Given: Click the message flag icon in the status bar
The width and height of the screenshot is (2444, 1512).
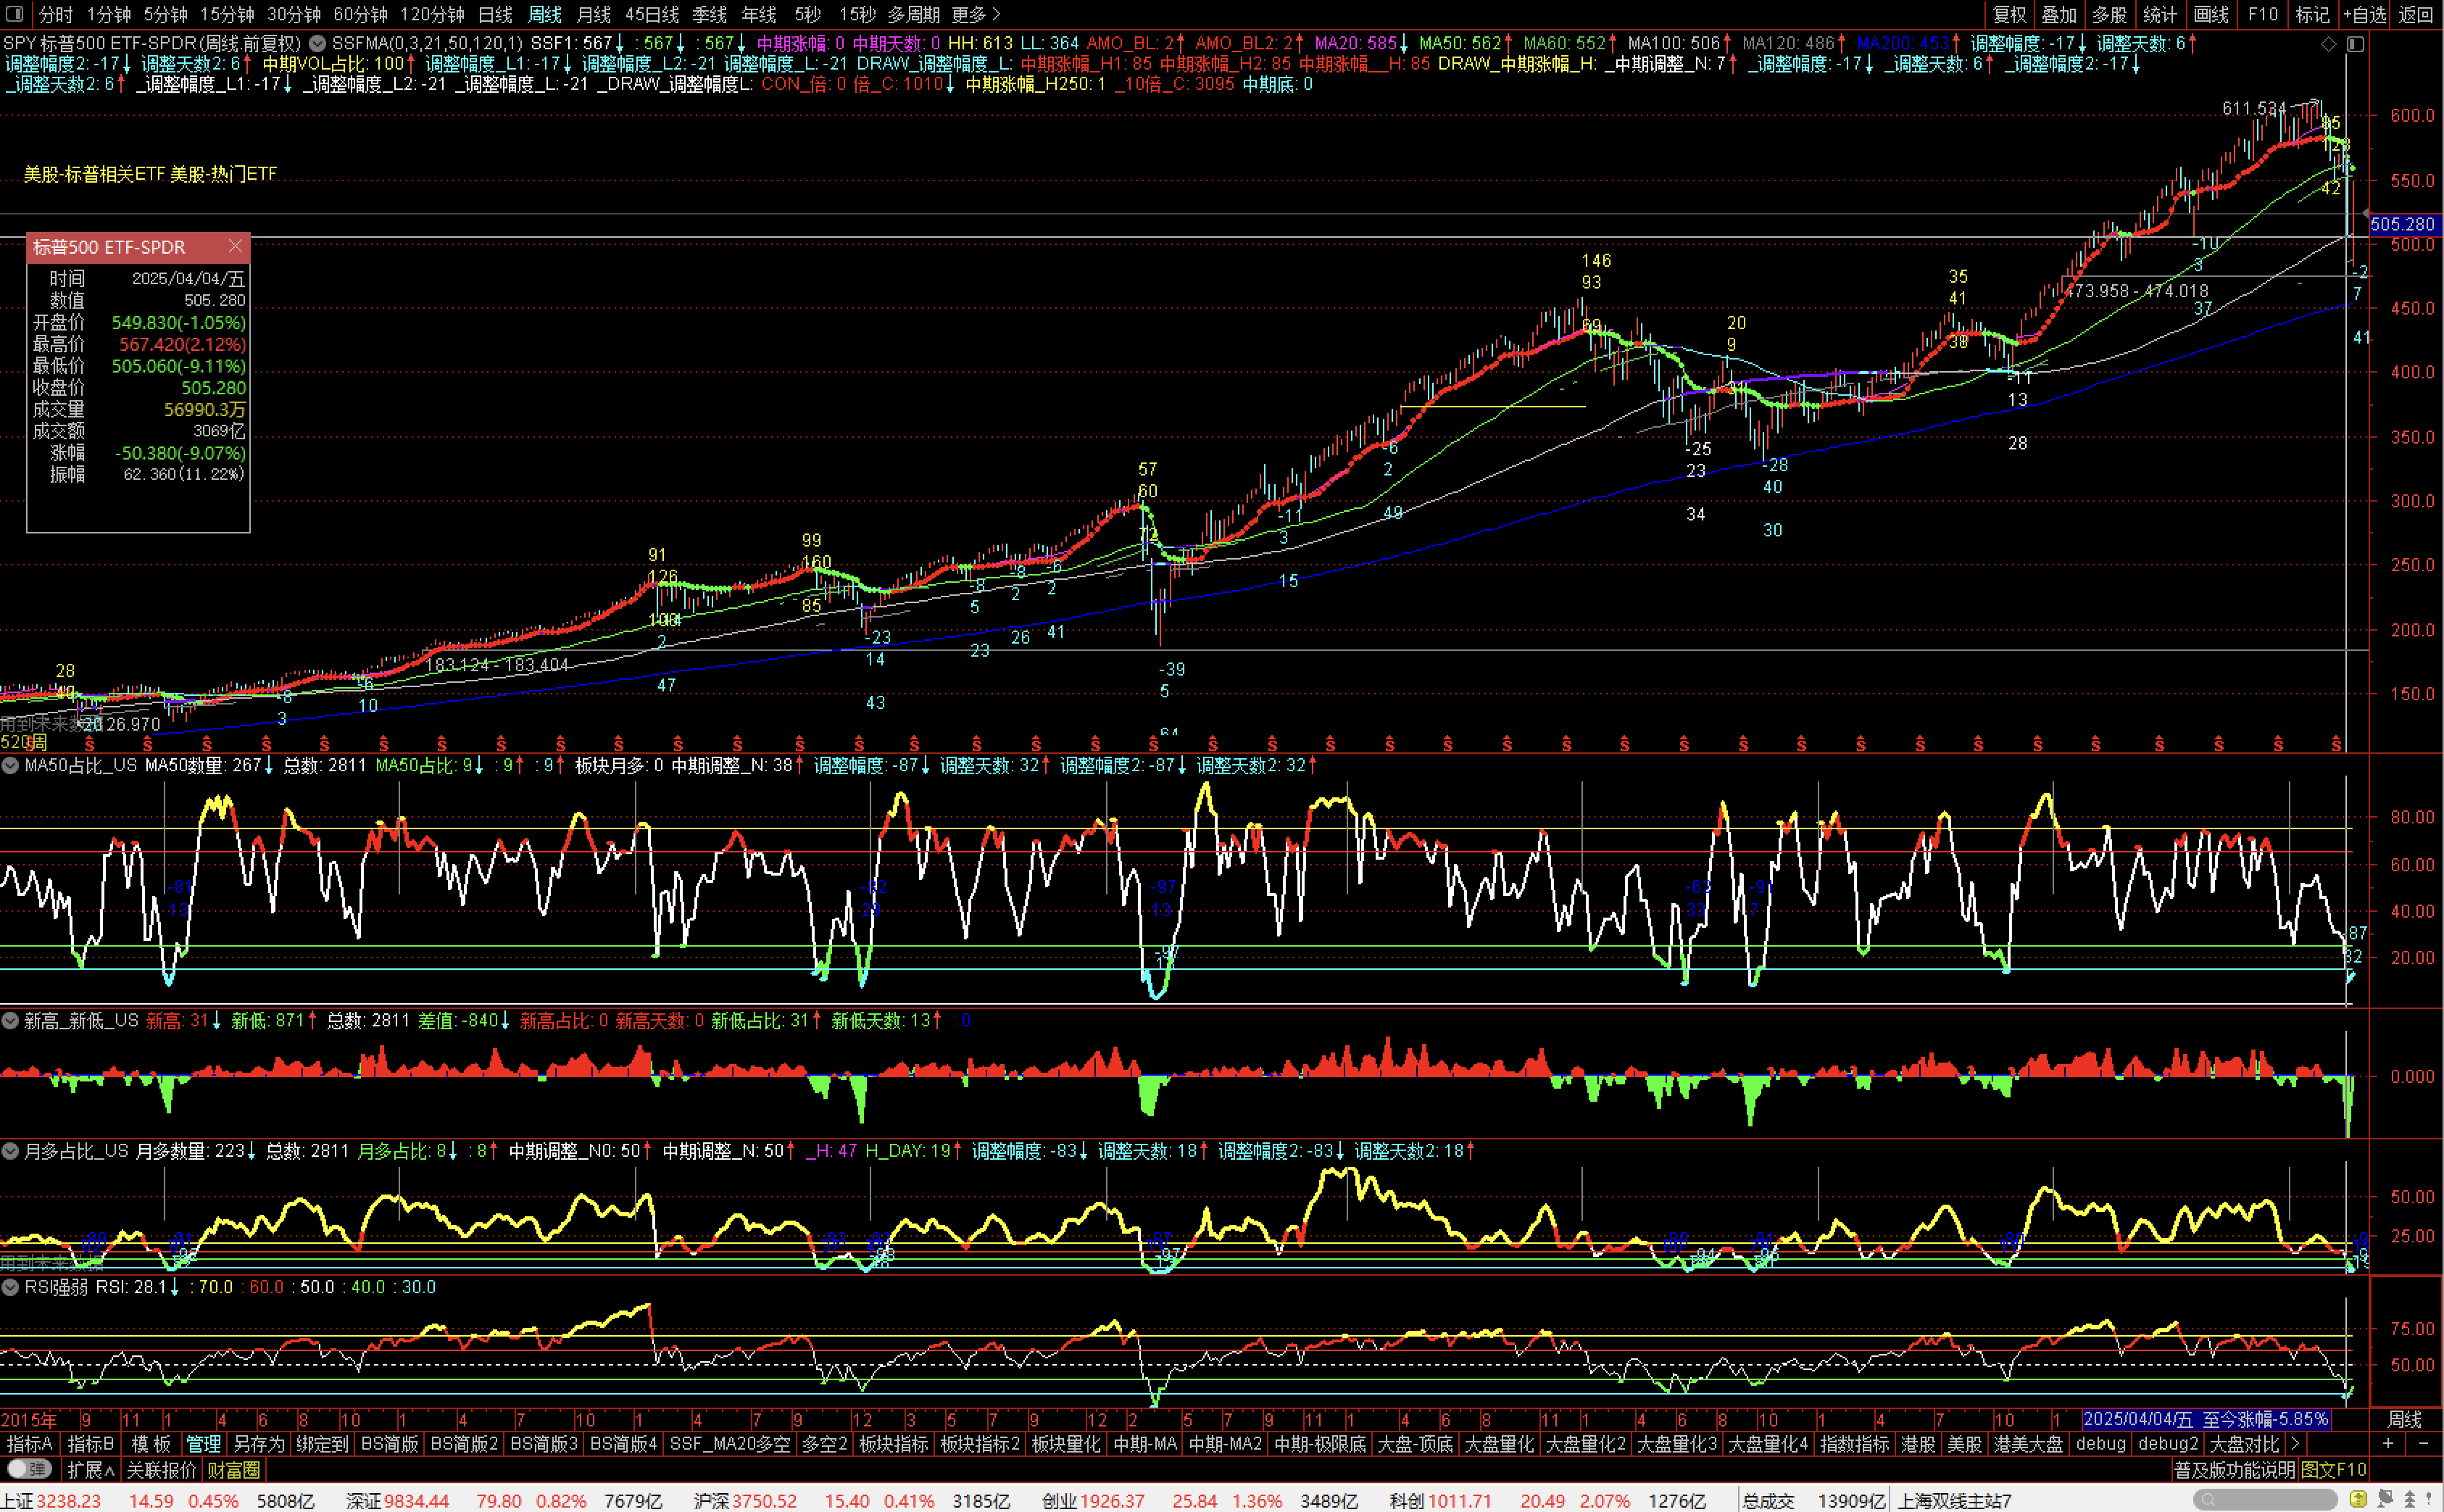Looking at the screenshot, I should (2385, 1499).
